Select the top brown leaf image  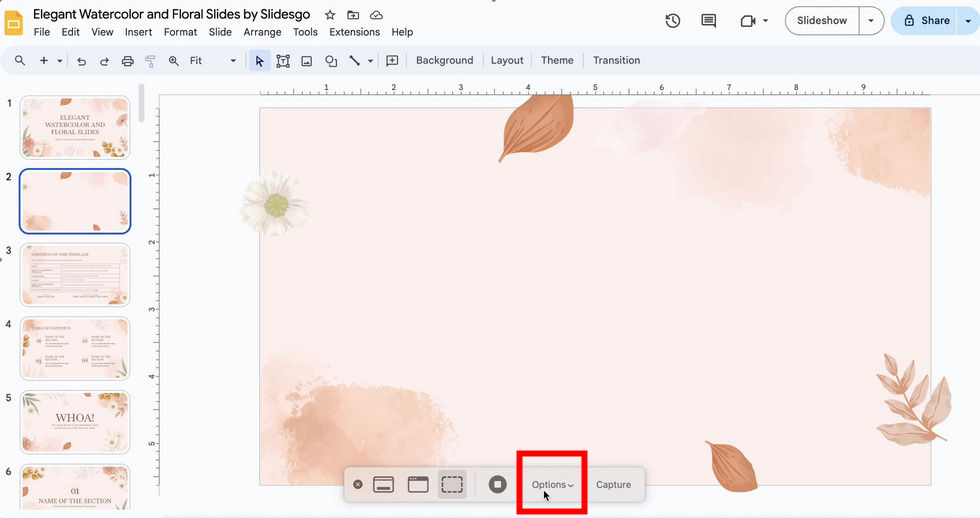click(536, 128)
